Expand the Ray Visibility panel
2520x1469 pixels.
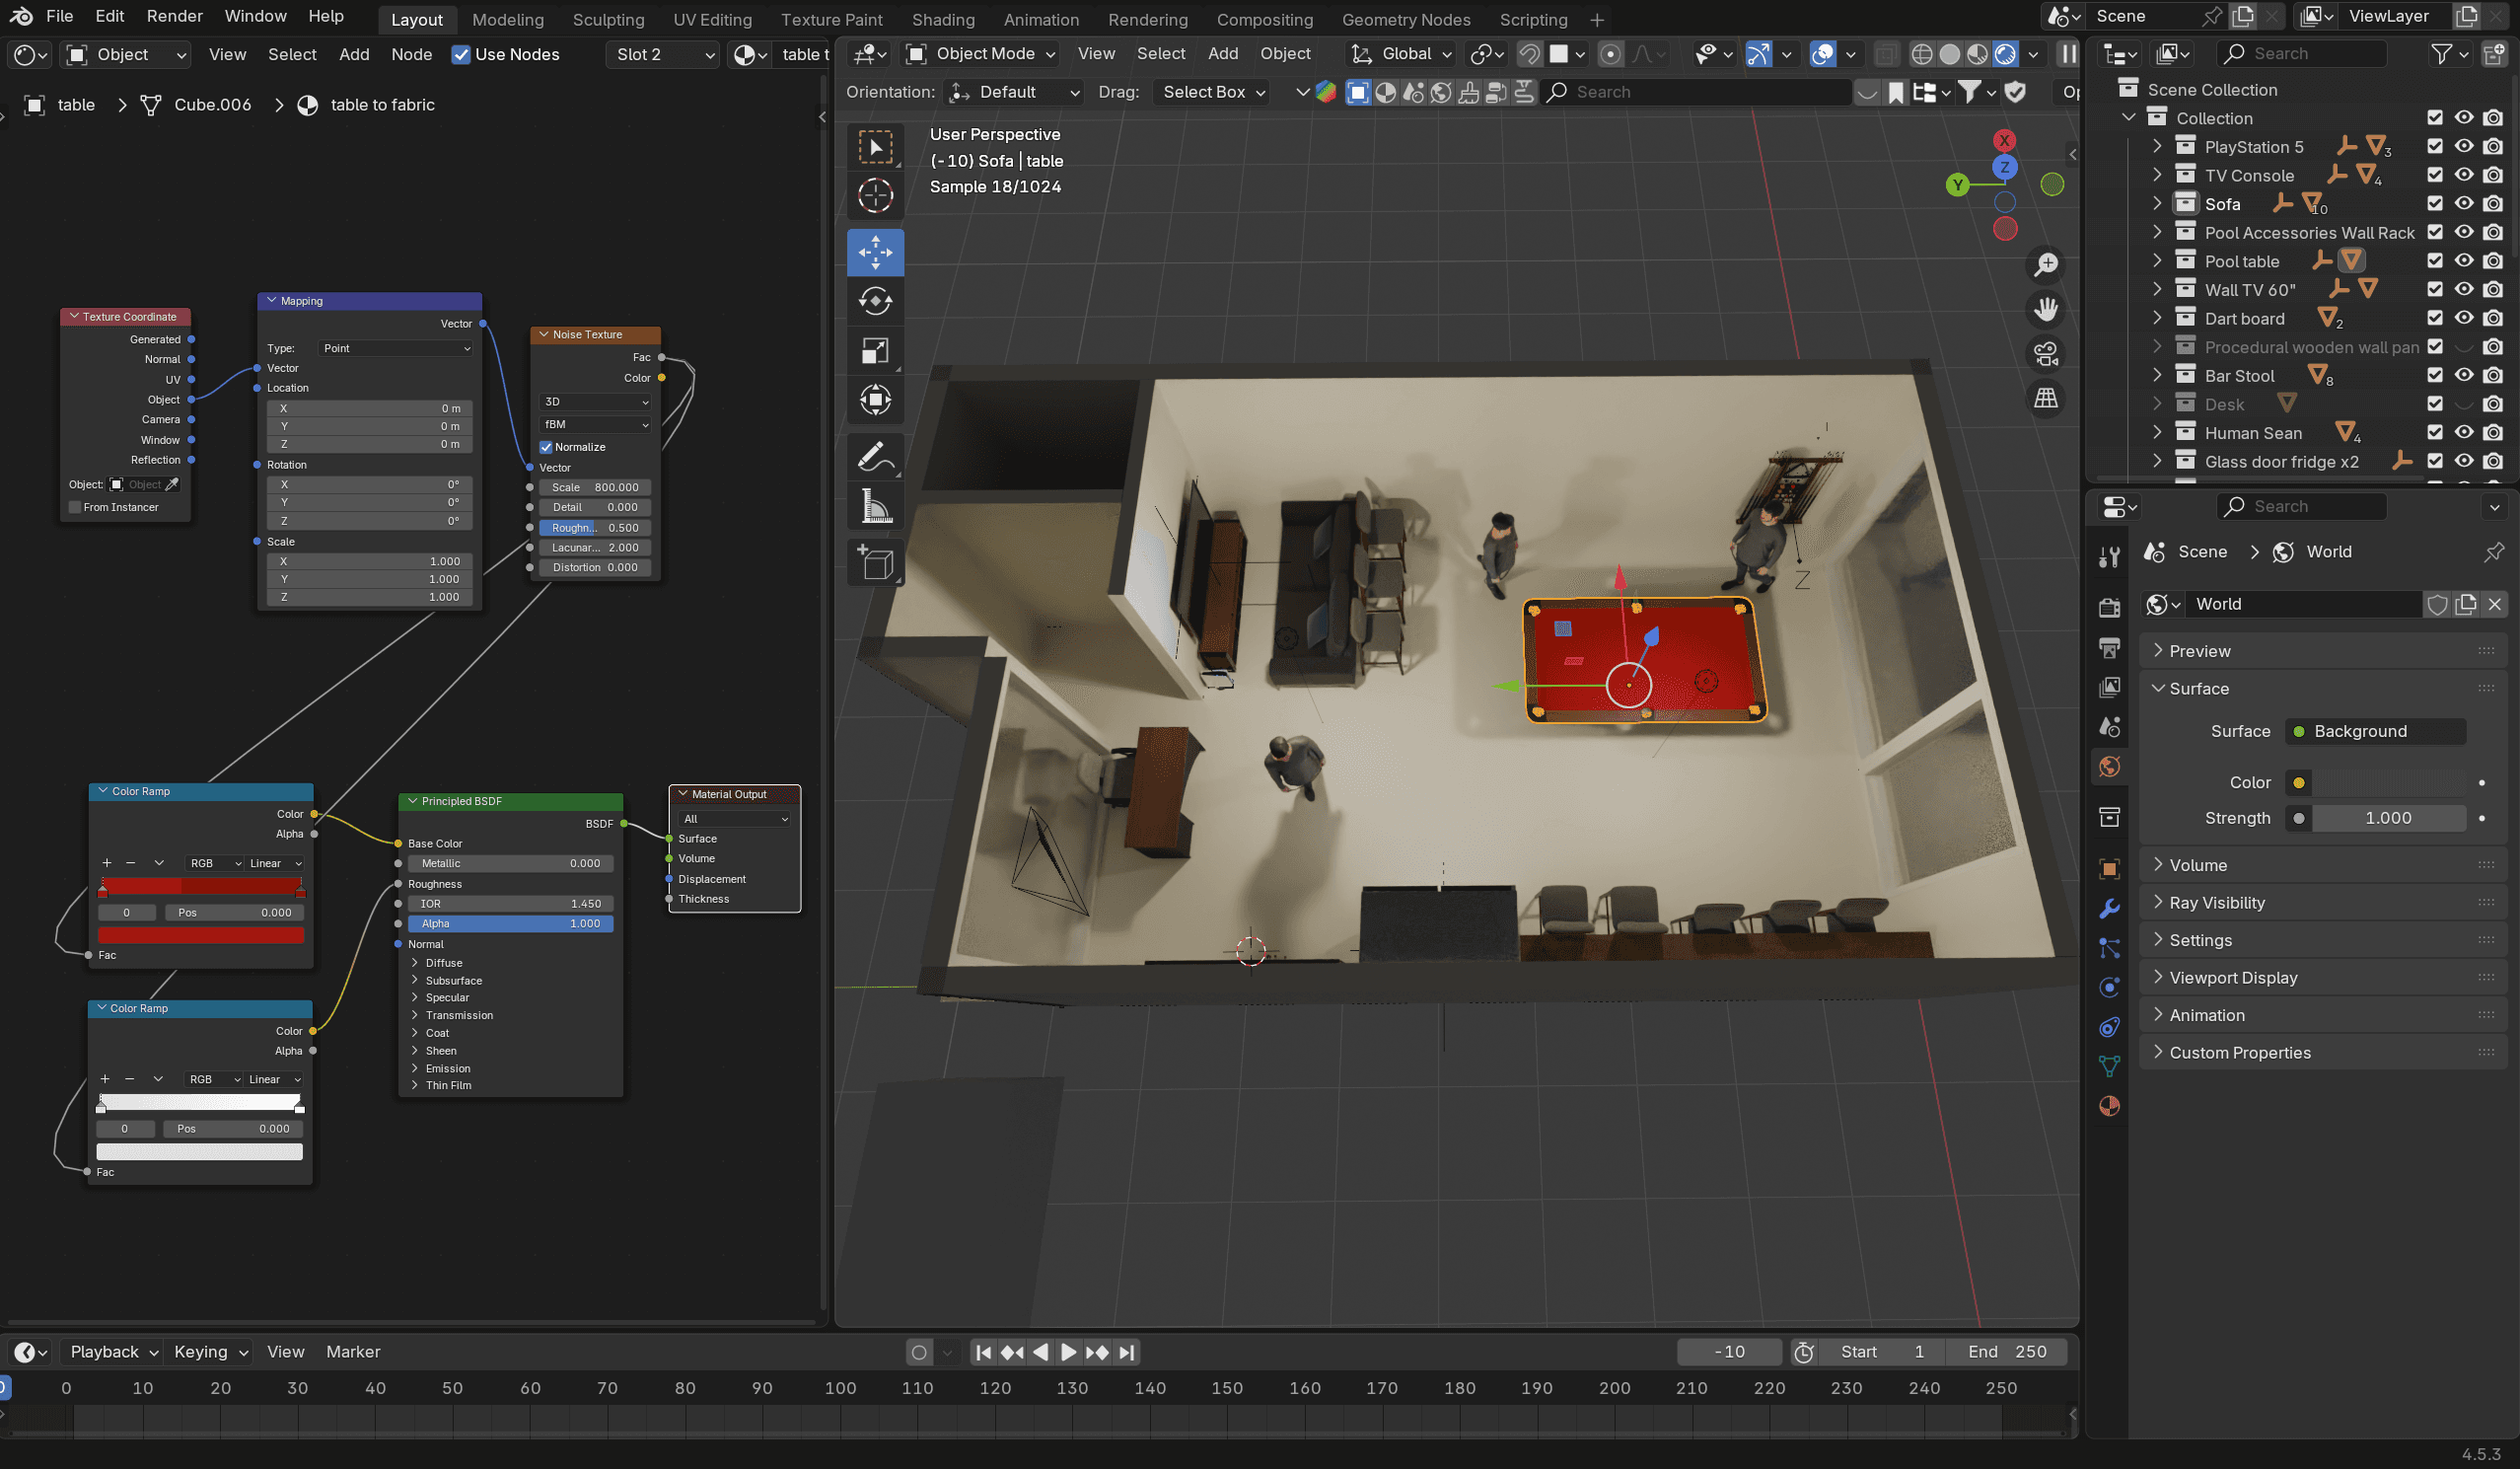(x=2216, y=903)
